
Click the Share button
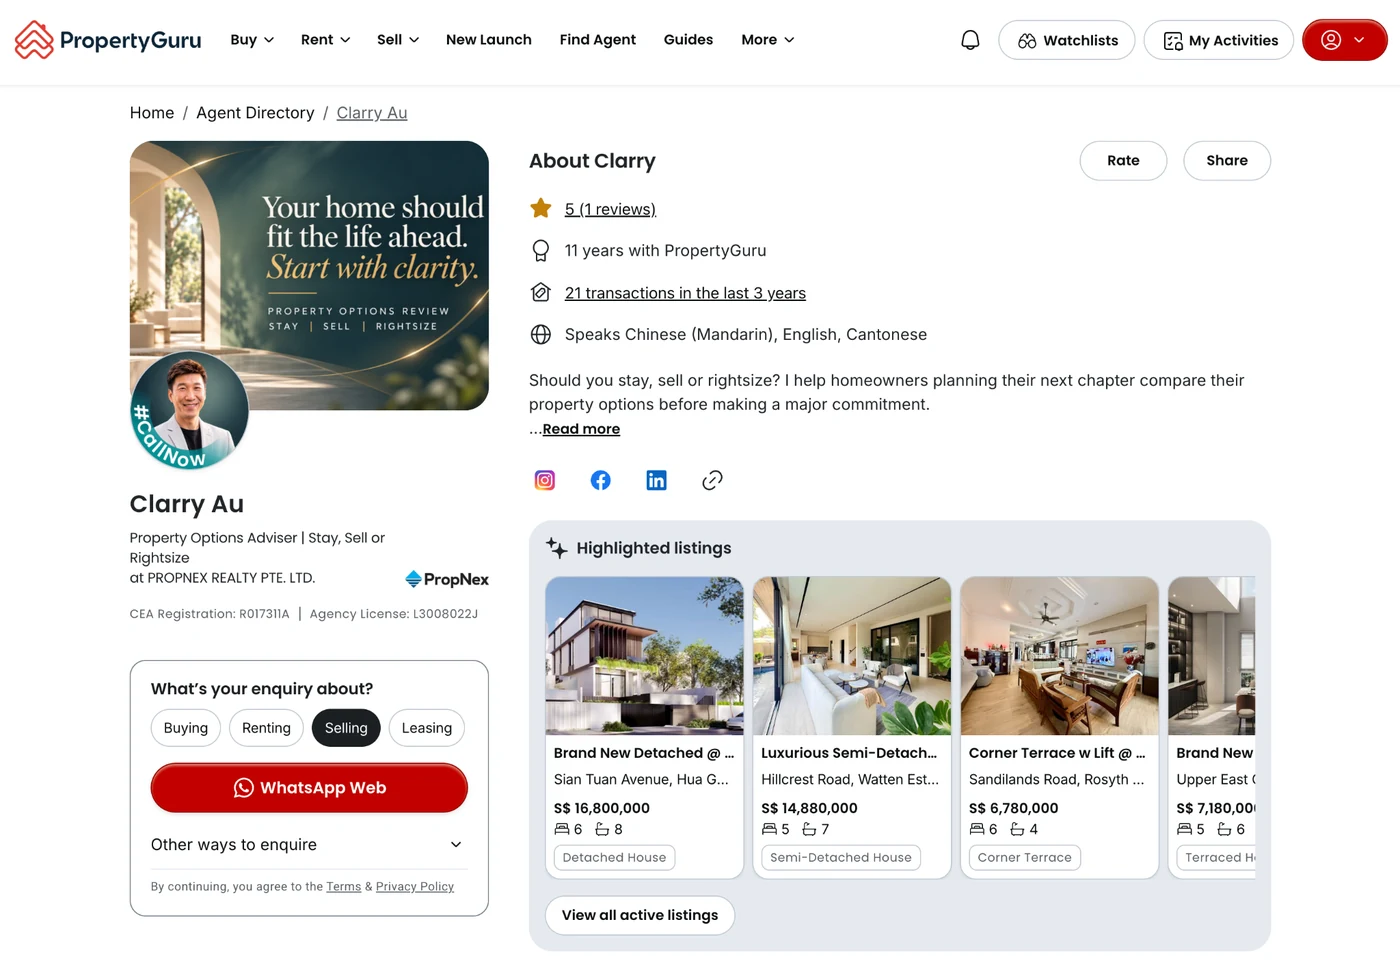click(x=1227, y=161)
